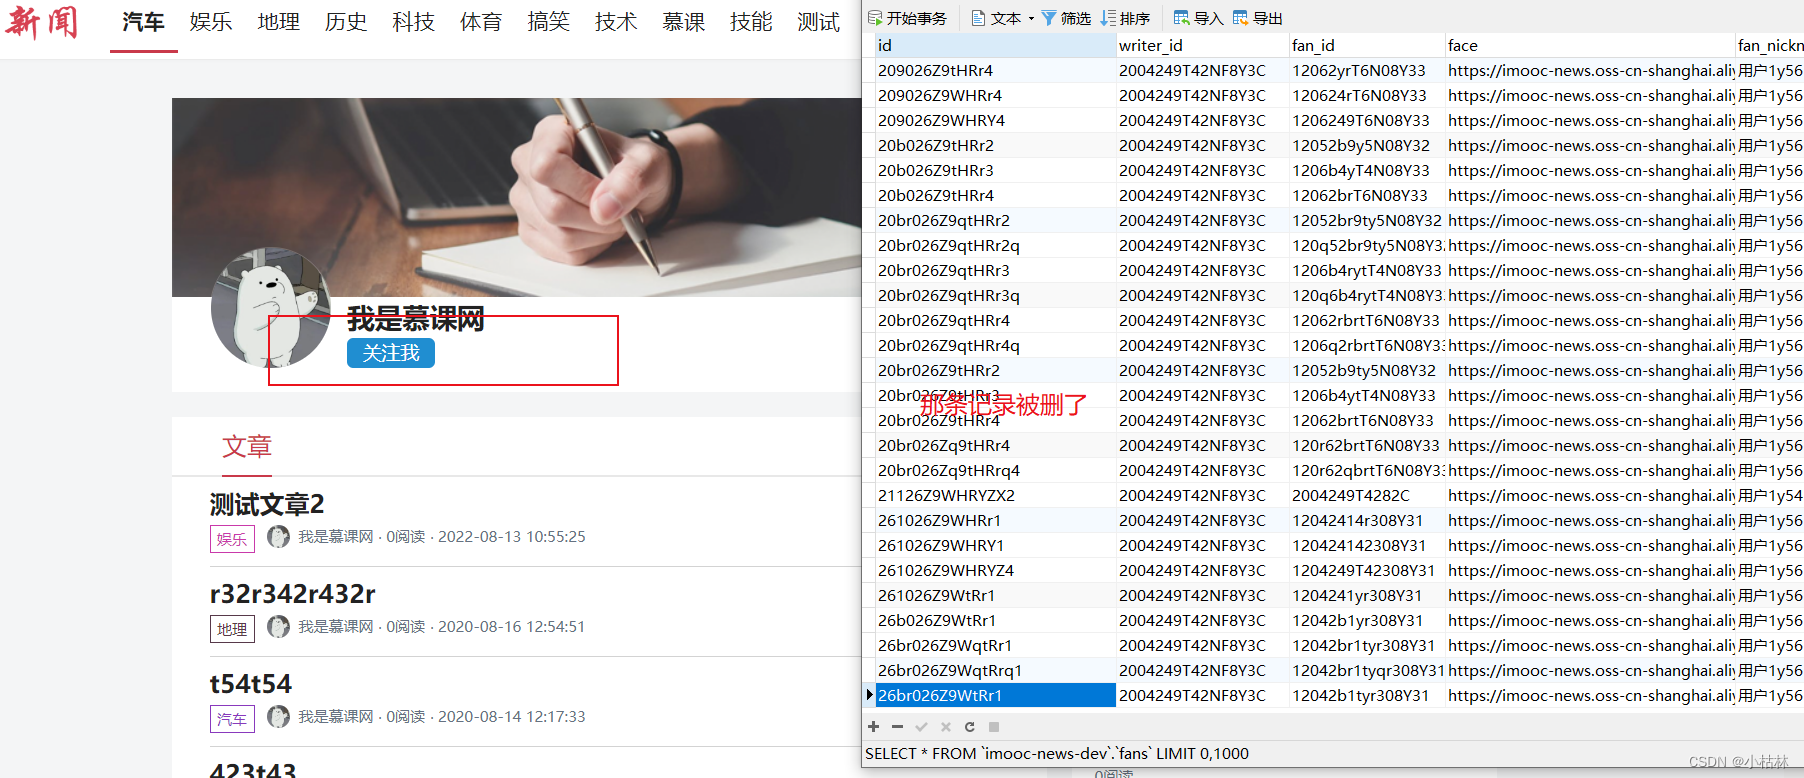The height and width of the screenshot is (778, 1804).
Task: Delete the record with the minus icon
Action: tap(897, 727)
